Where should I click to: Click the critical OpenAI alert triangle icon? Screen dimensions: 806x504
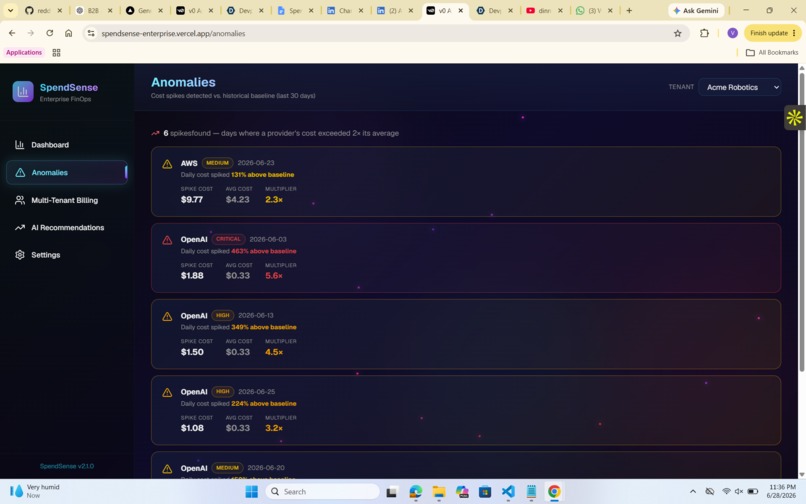pyautogui.click(x=167, y=240)
